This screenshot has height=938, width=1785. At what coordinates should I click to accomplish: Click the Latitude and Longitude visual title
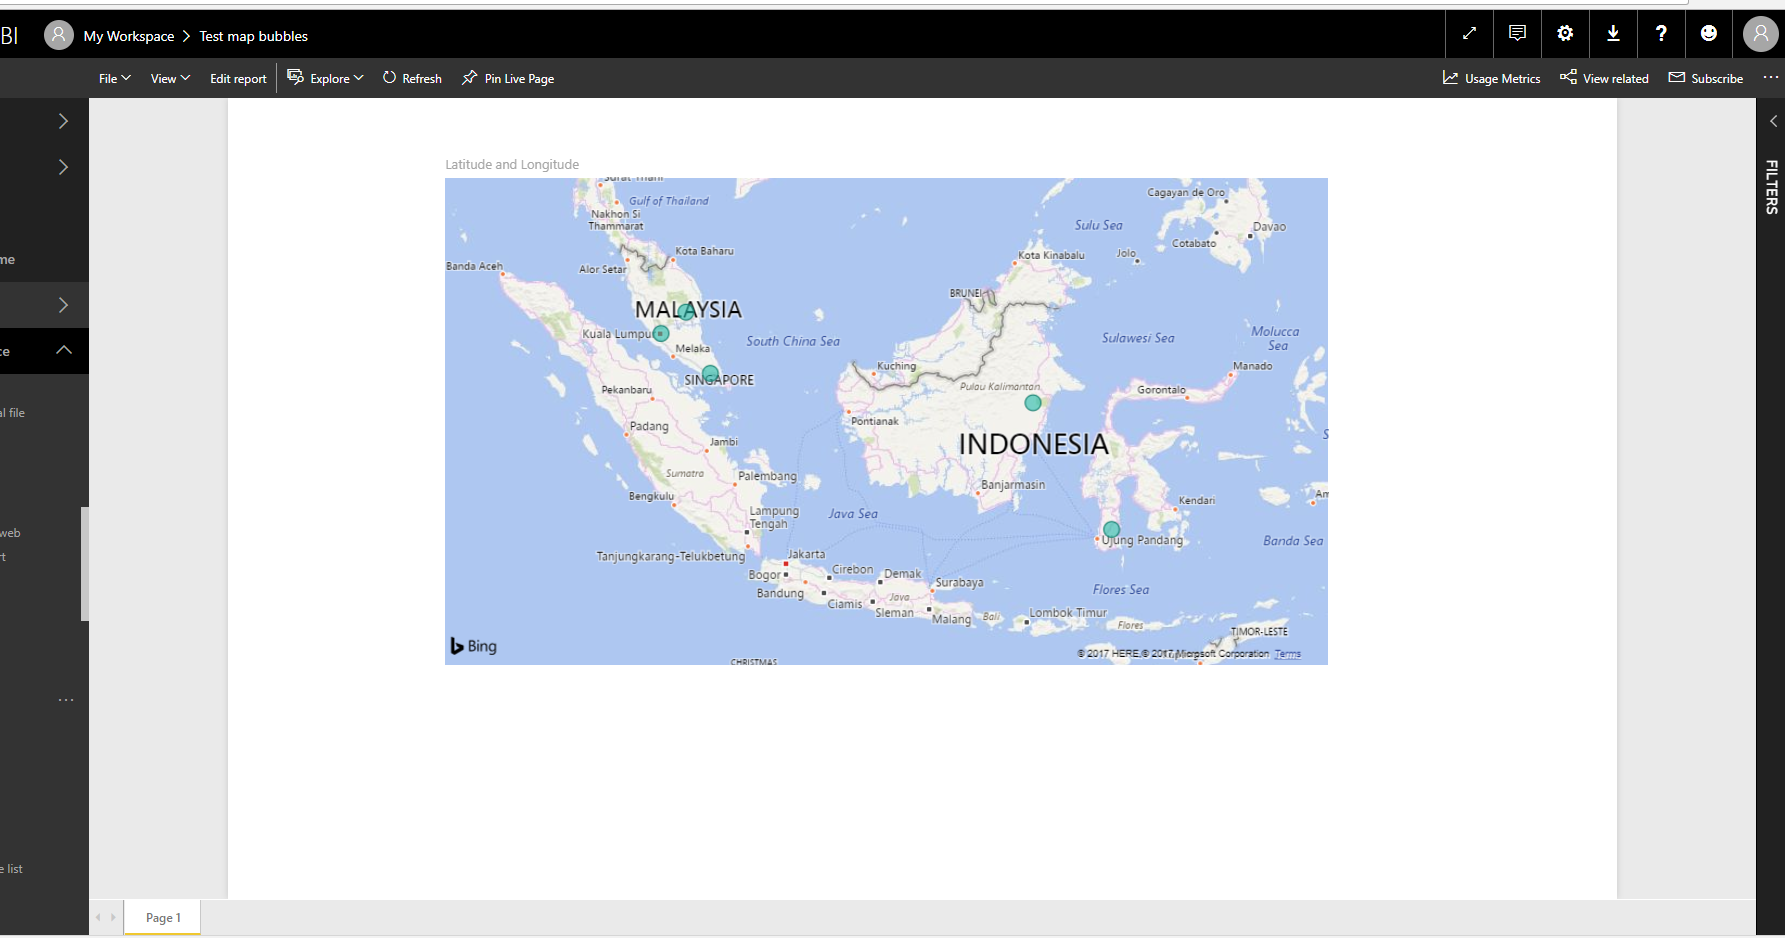point(512,164)
